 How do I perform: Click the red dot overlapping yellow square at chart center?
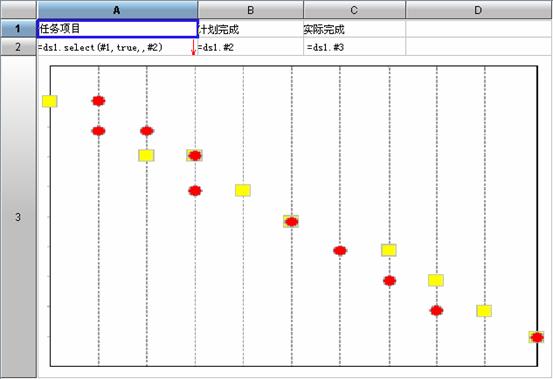point(291,222)
